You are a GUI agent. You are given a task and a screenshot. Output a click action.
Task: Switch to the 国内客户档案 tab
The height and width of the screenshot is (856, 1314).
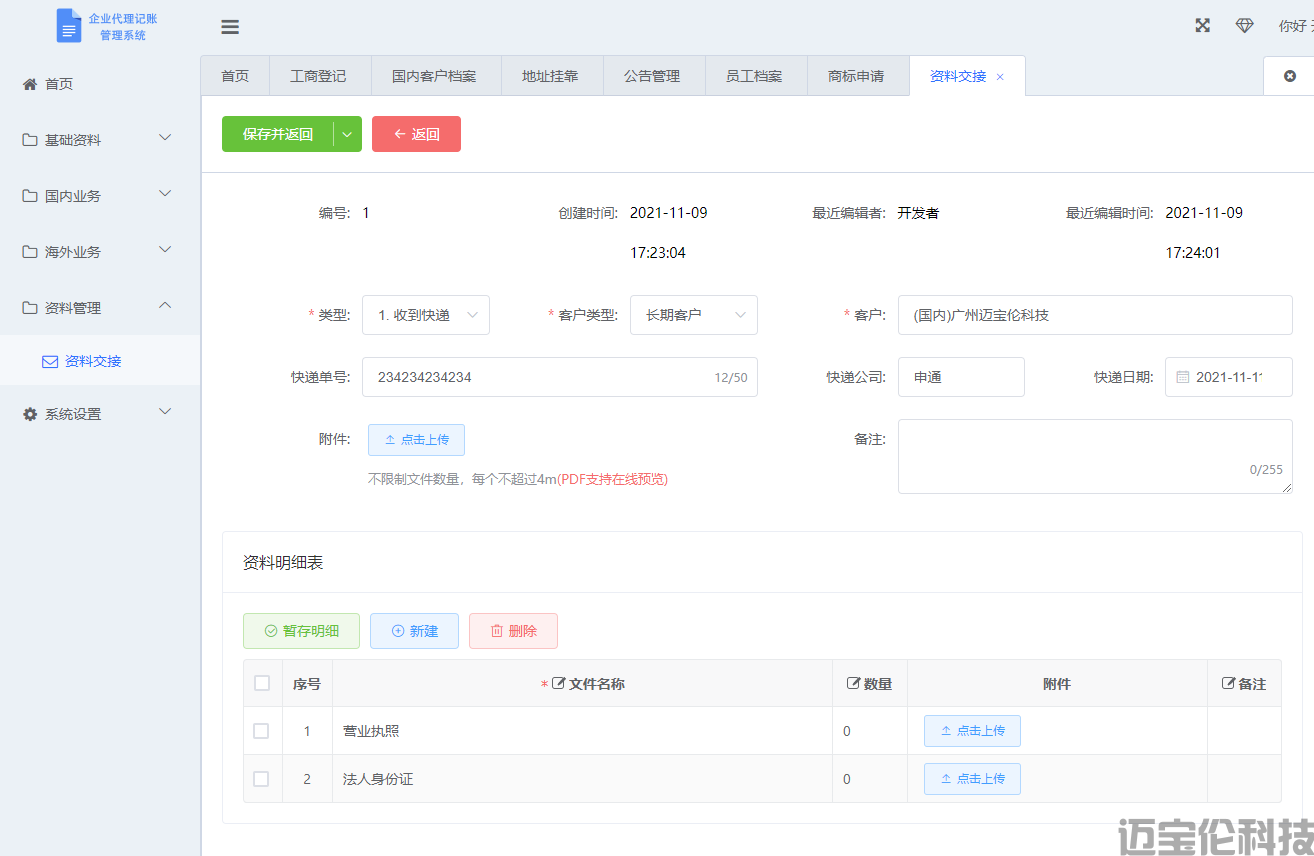(434, 76)
